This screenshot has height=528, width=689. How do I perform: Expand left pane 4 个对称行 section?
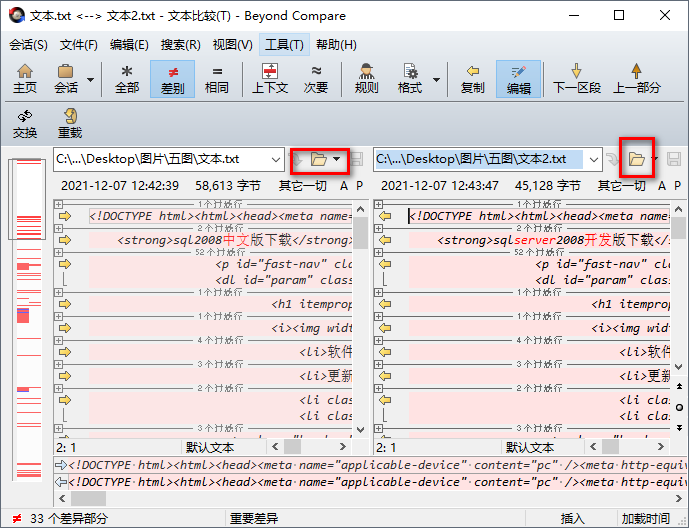tap(58, 340)
